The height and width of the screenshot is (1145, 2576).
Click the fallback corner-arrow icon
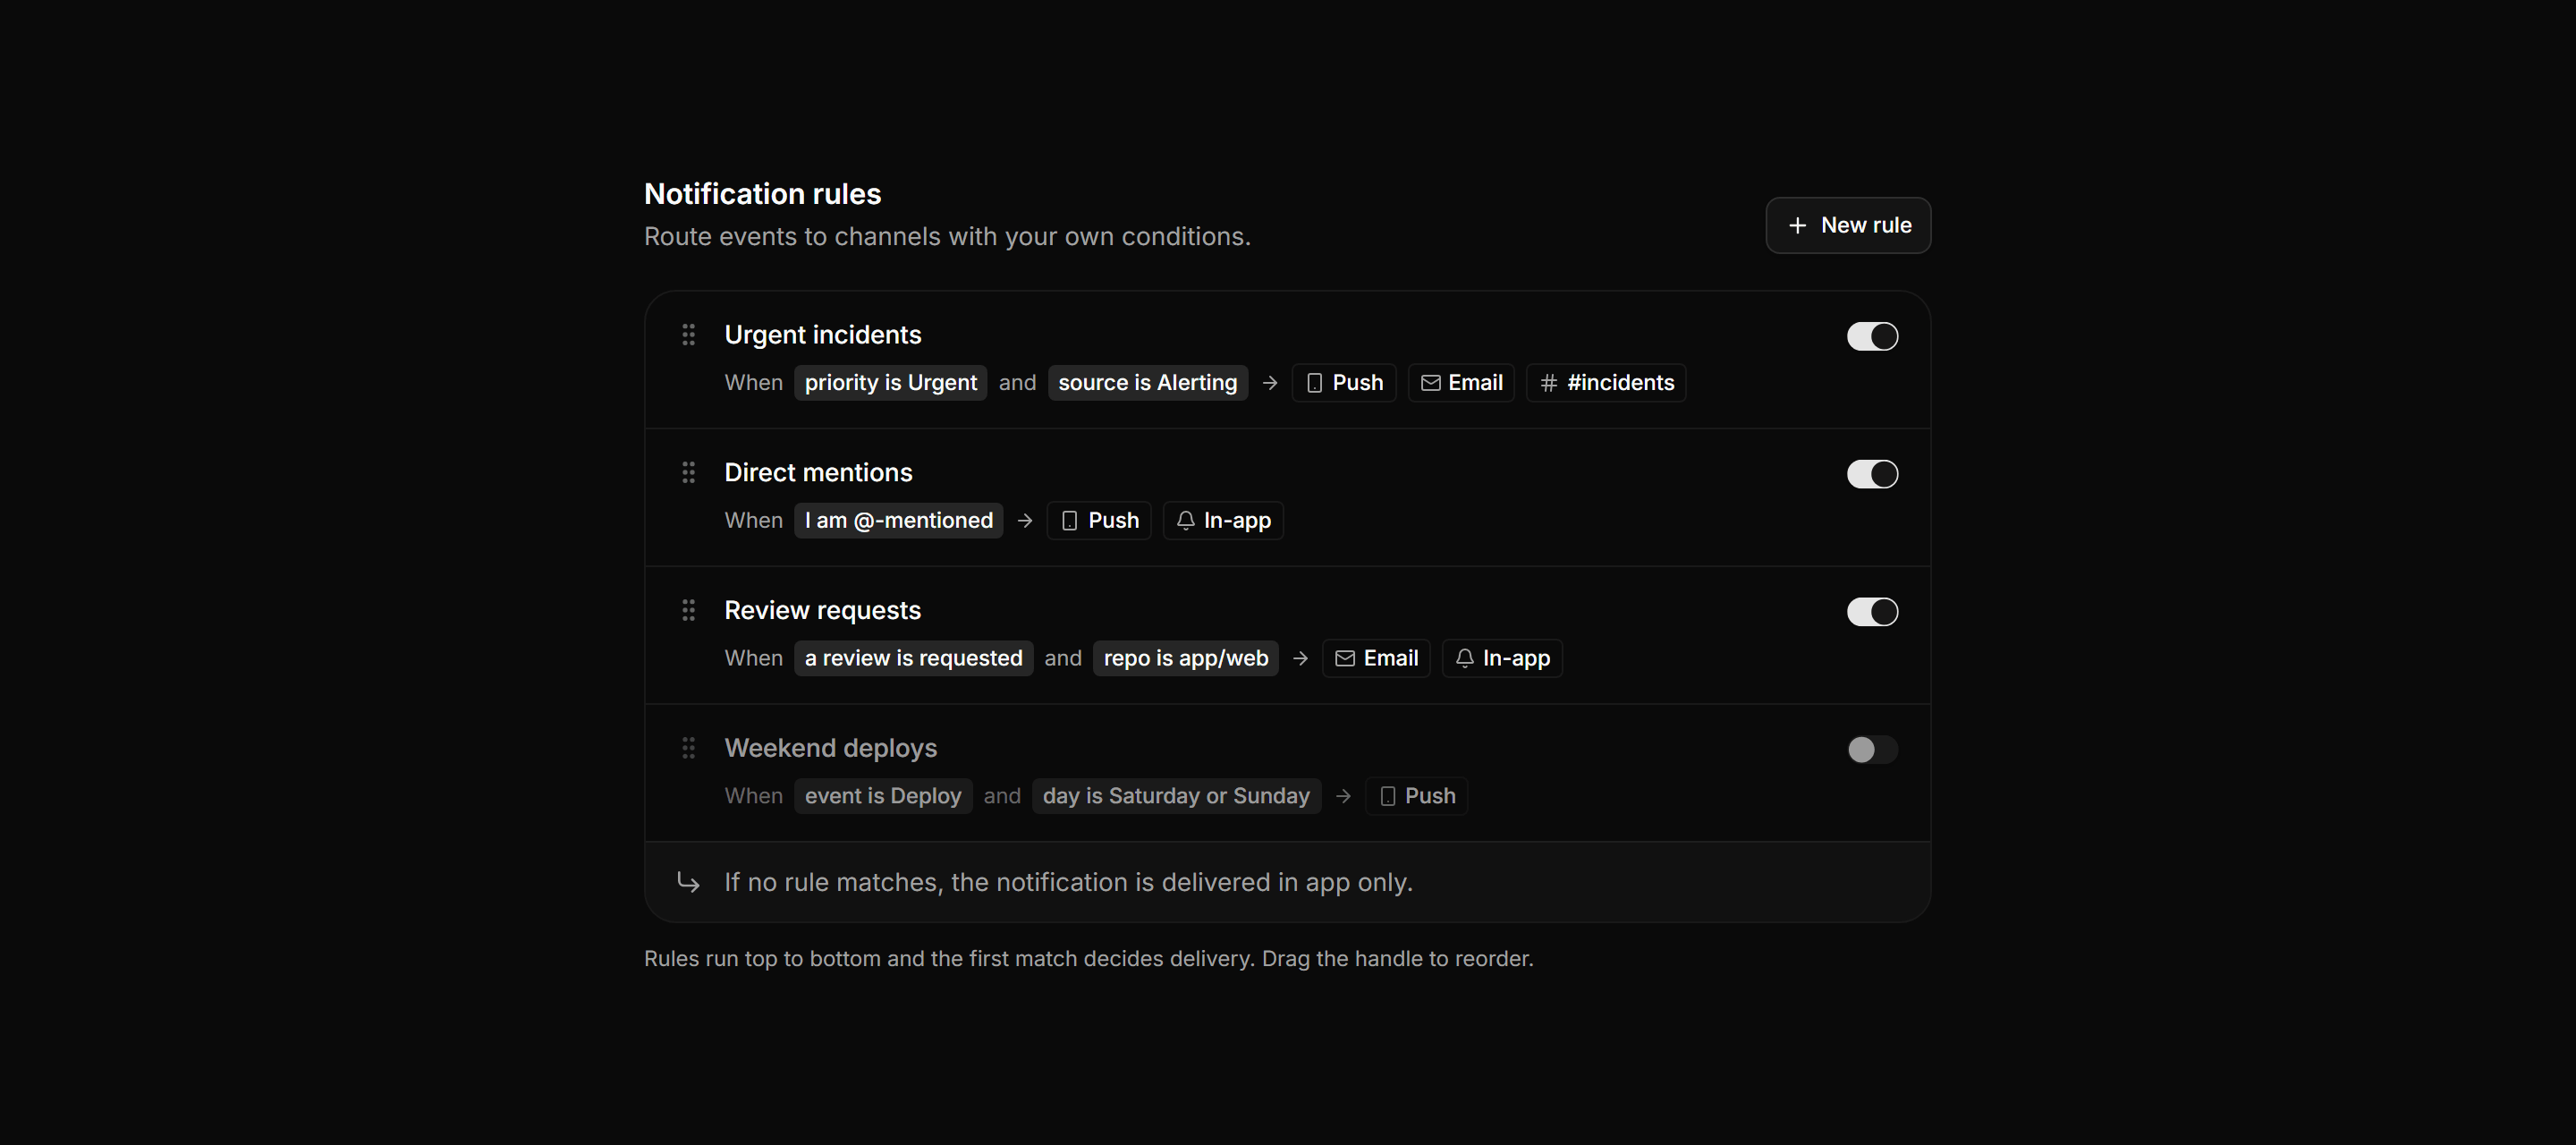coord(688,883)
